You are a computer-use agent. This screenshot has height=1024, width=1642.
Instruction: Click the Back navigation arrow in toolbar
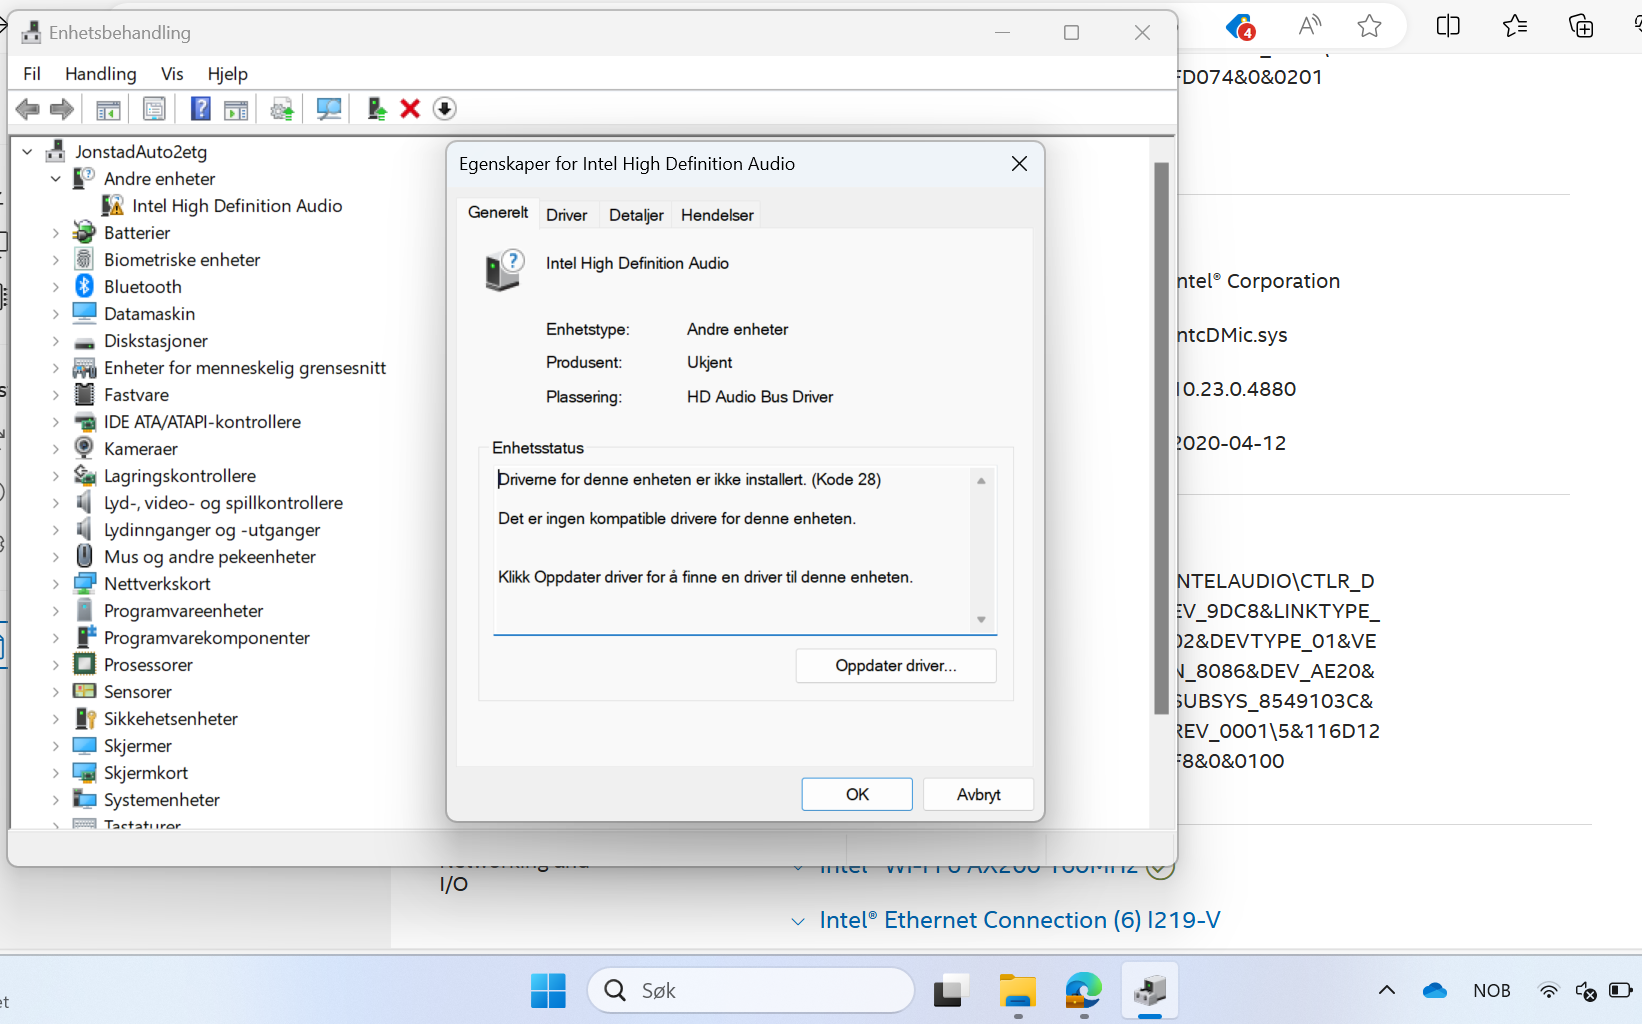click(x=27, y=109)
